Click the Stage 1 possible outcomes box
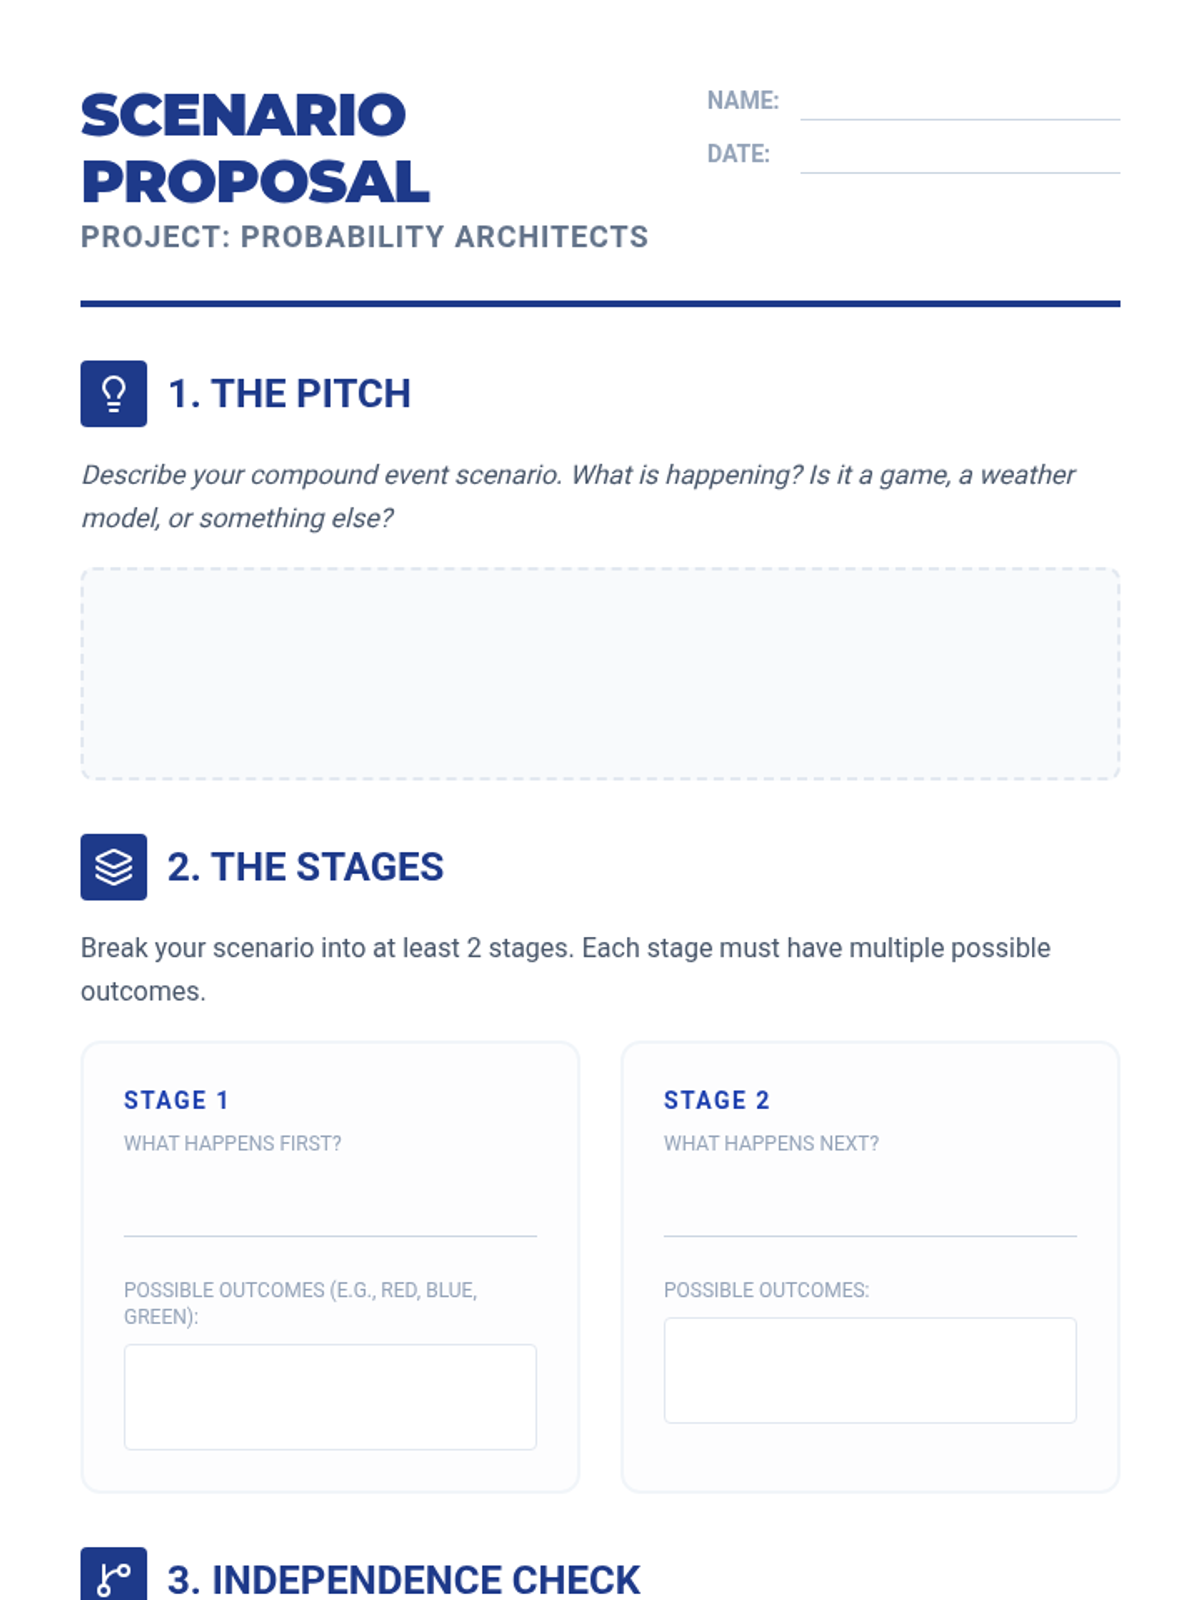The width and height of the screenshot is (1200, 1600). point(330,1397)
